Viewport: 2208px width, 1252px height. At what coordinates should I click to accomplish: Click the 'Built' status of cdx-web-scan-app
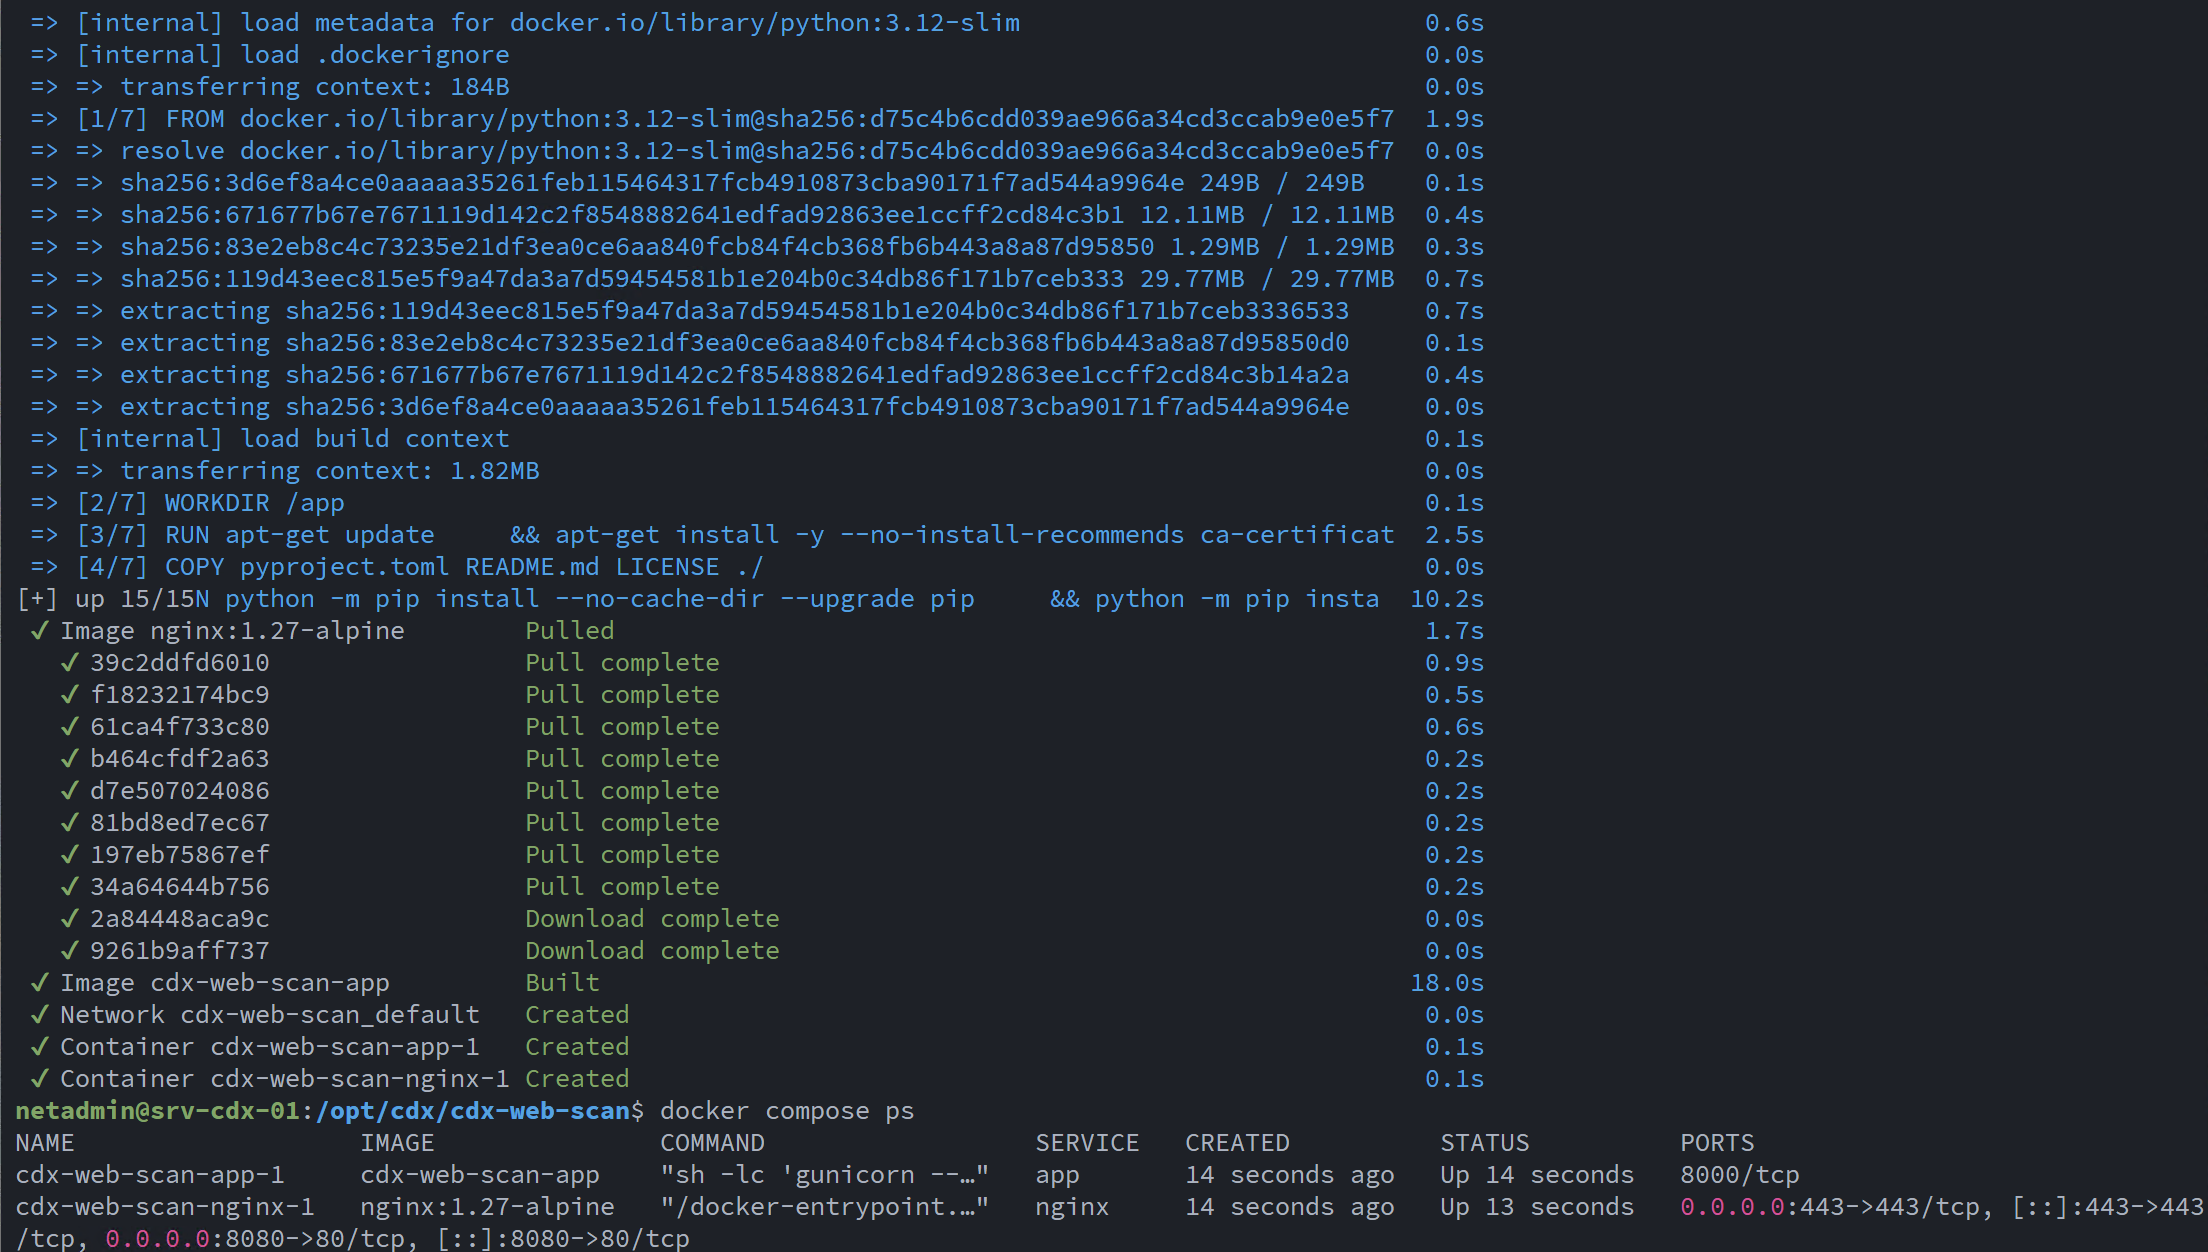click(562, 983)
